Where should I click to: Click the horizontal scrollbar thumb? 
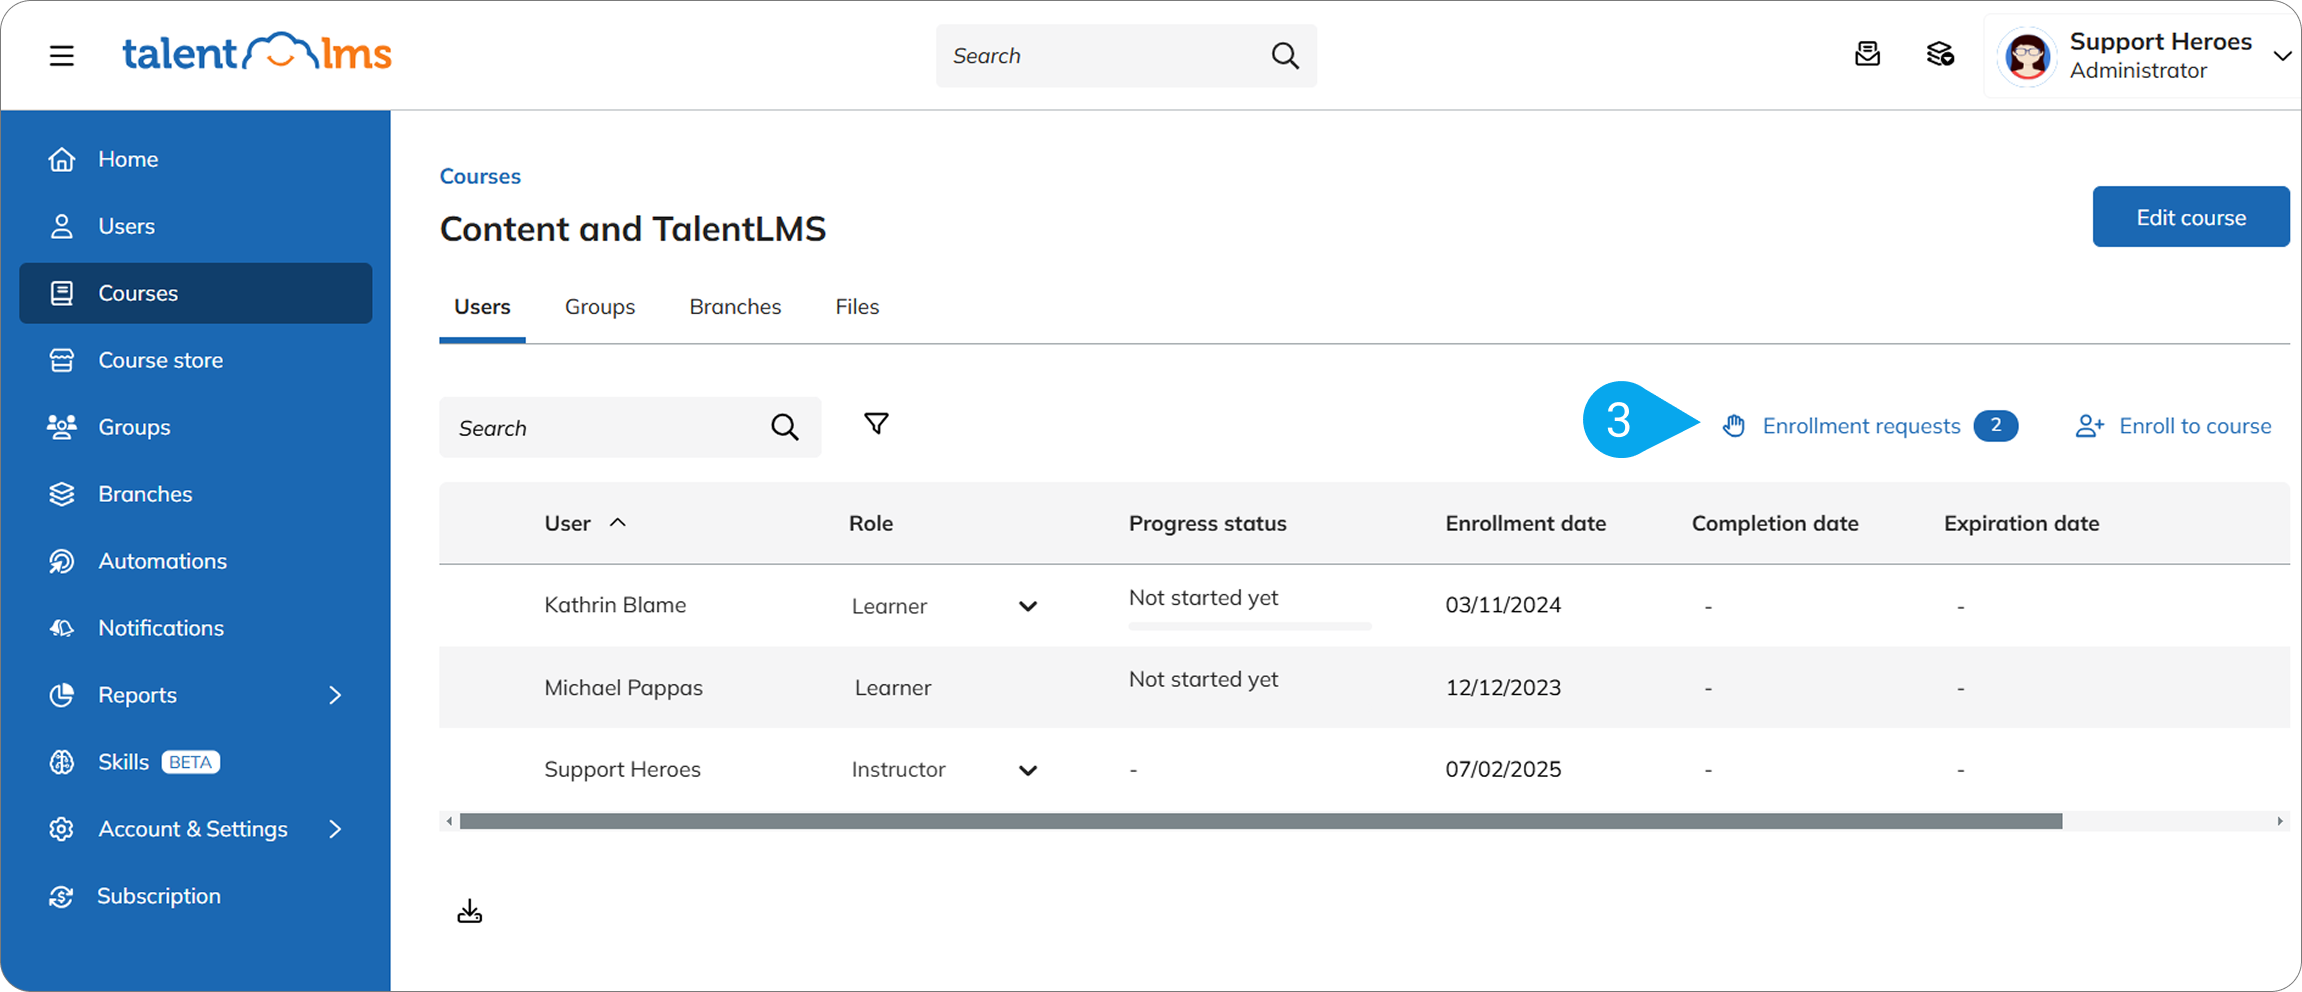pos(1261,821)
